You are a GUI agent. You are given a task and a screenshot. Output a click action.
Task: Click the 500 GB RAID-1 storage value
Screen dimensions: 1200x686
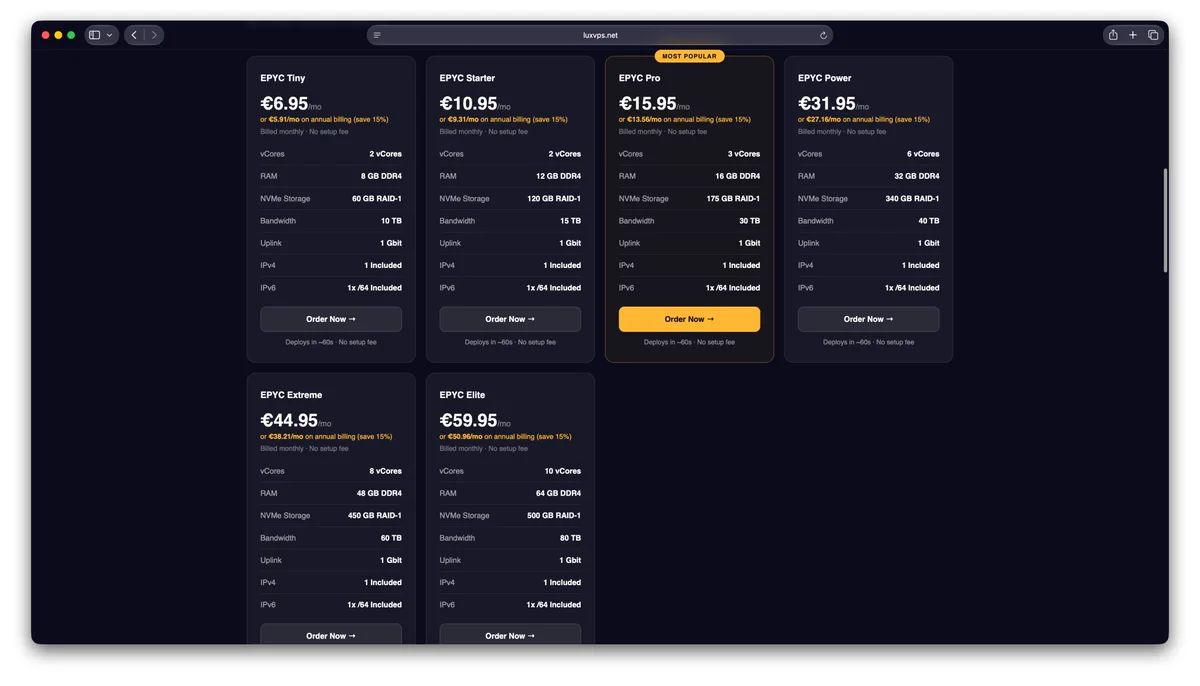[x=554, y=515]
